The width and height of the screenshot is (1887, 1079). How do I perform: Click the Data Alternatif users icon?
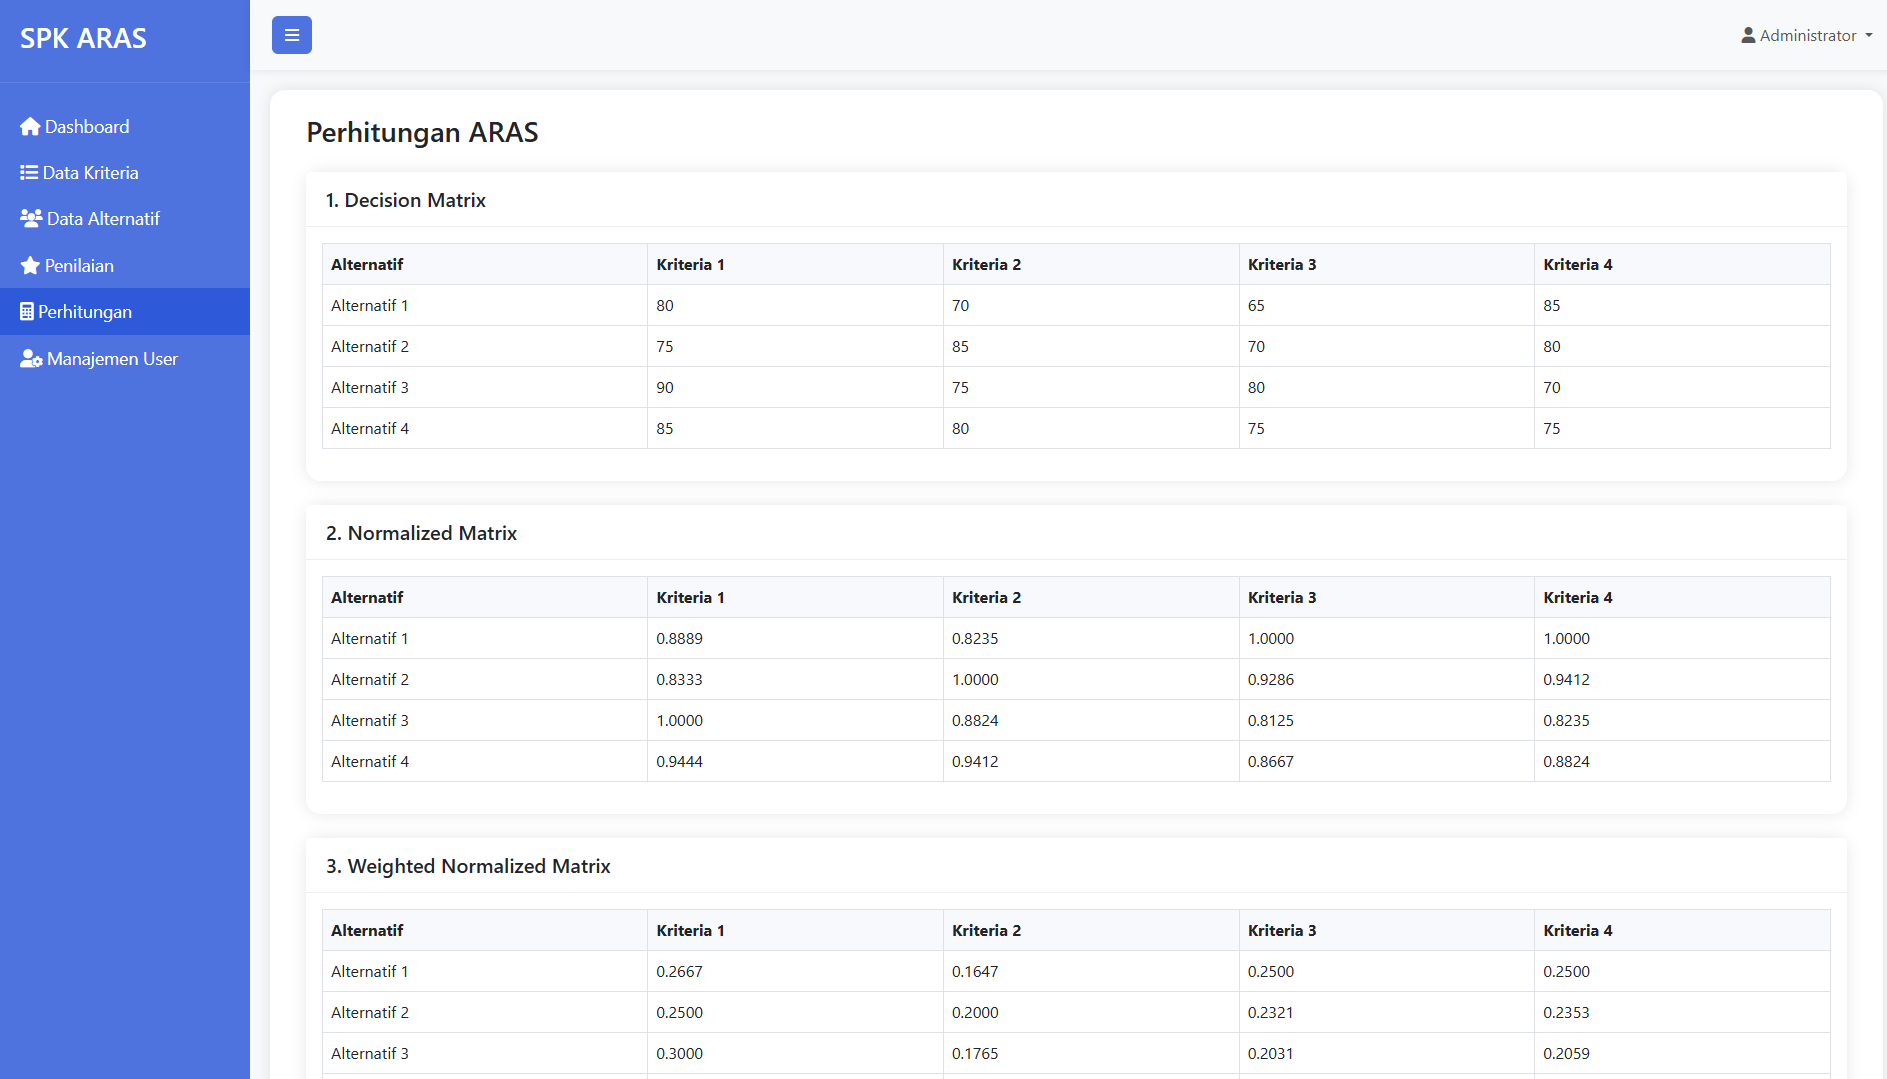point(31,219)
